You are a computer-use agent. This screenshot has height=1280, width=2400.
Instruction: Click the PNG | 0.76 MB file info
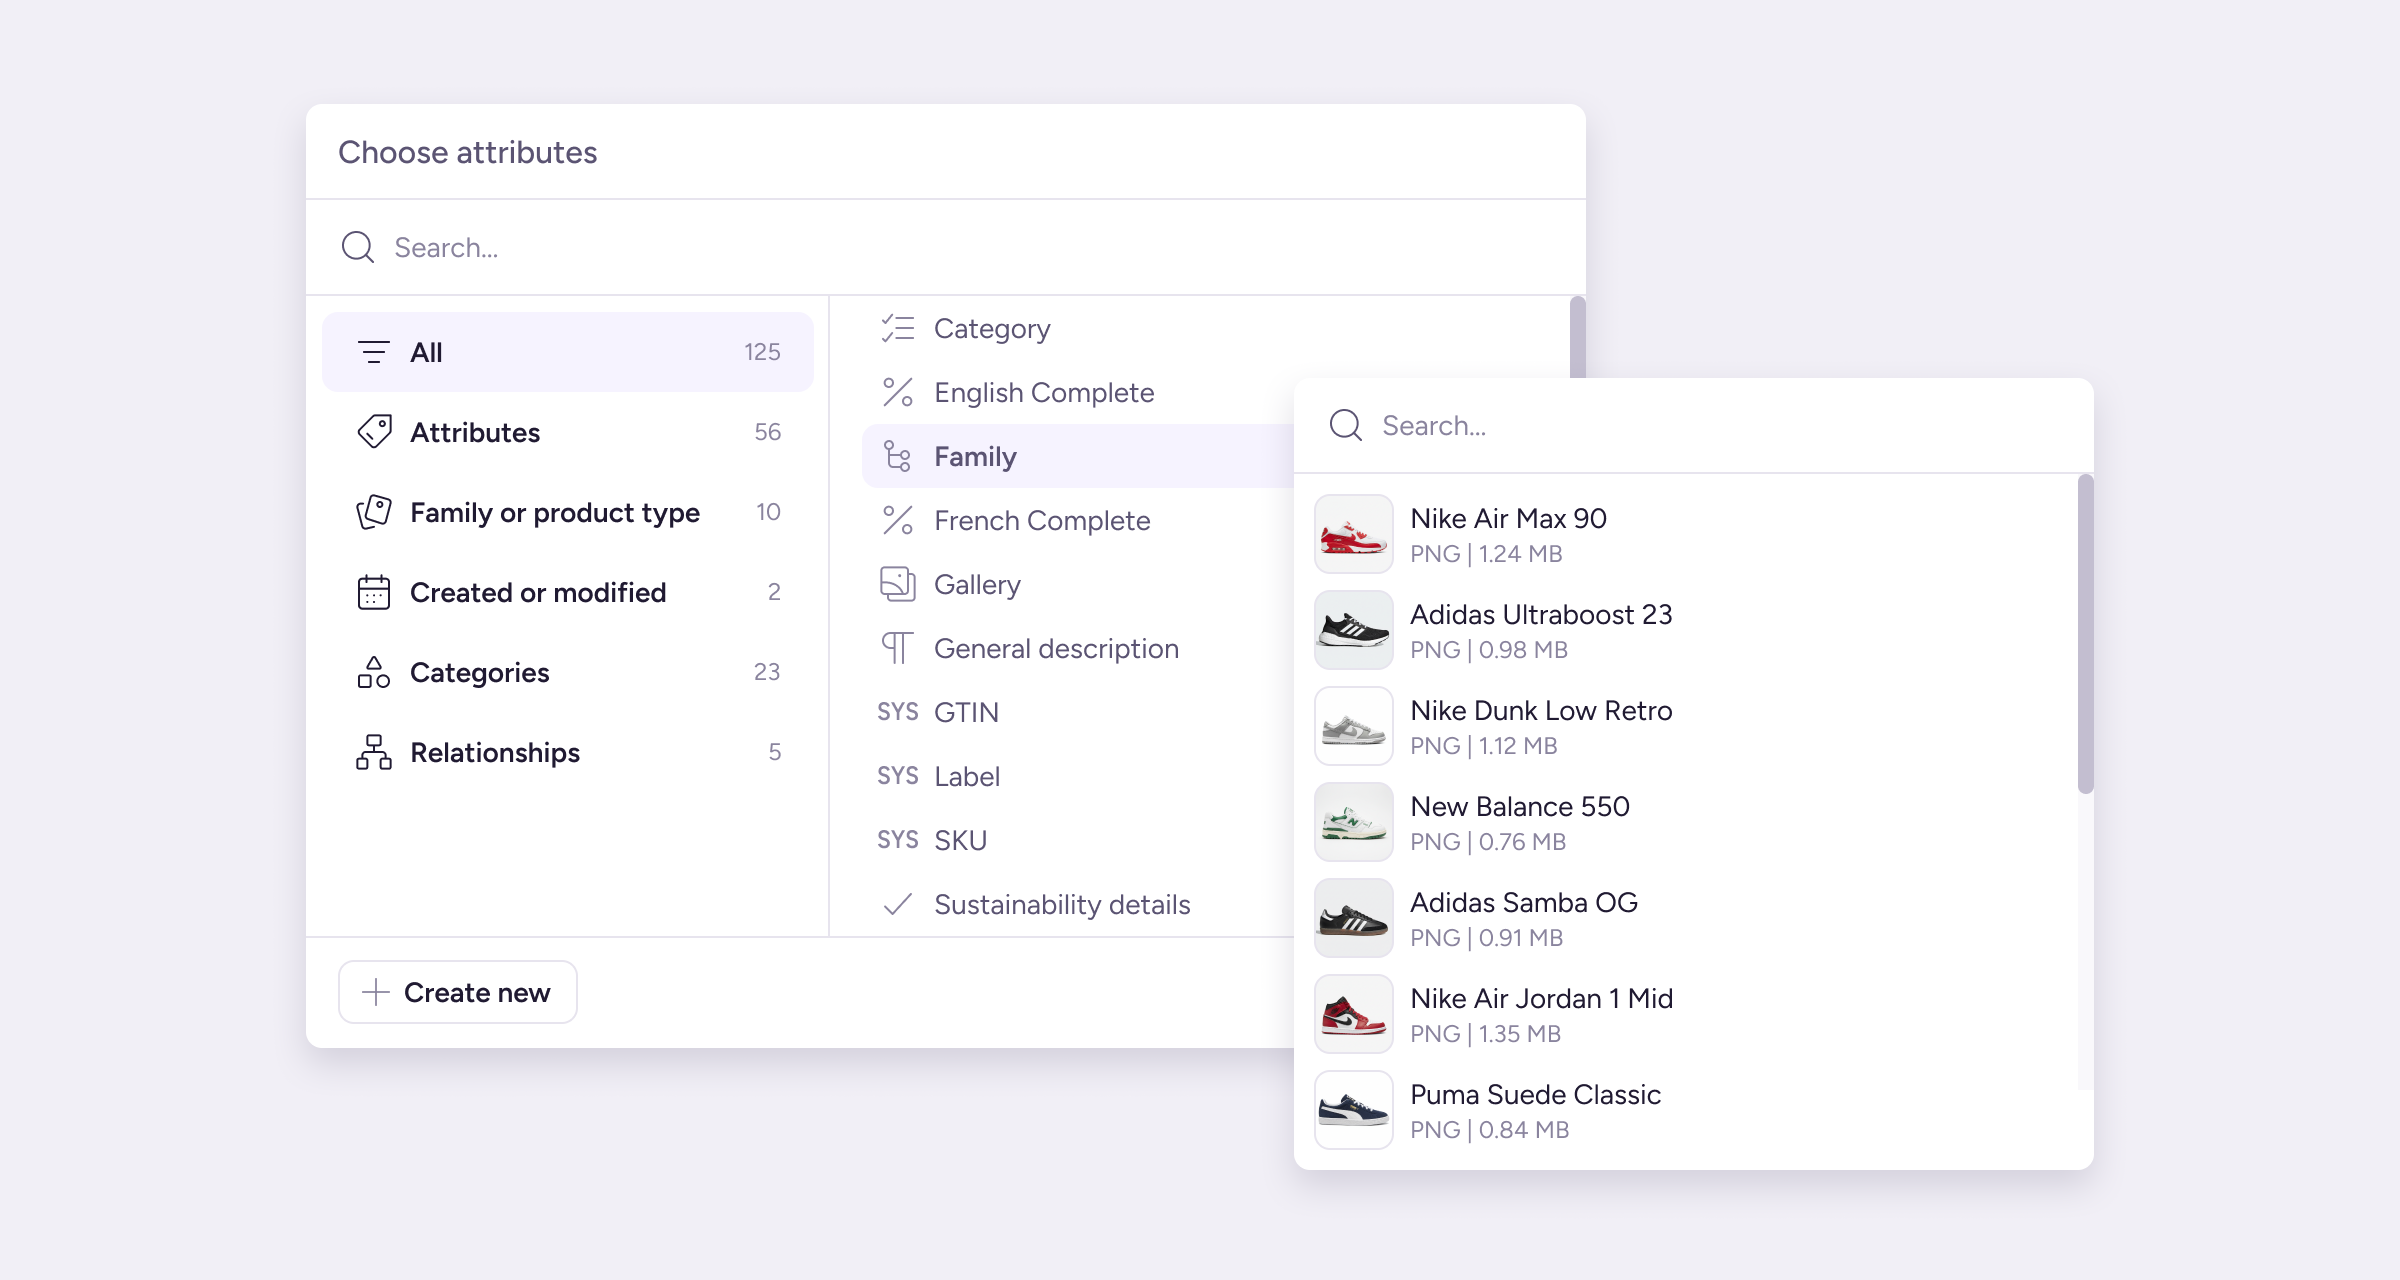[x=1488, y=842]
